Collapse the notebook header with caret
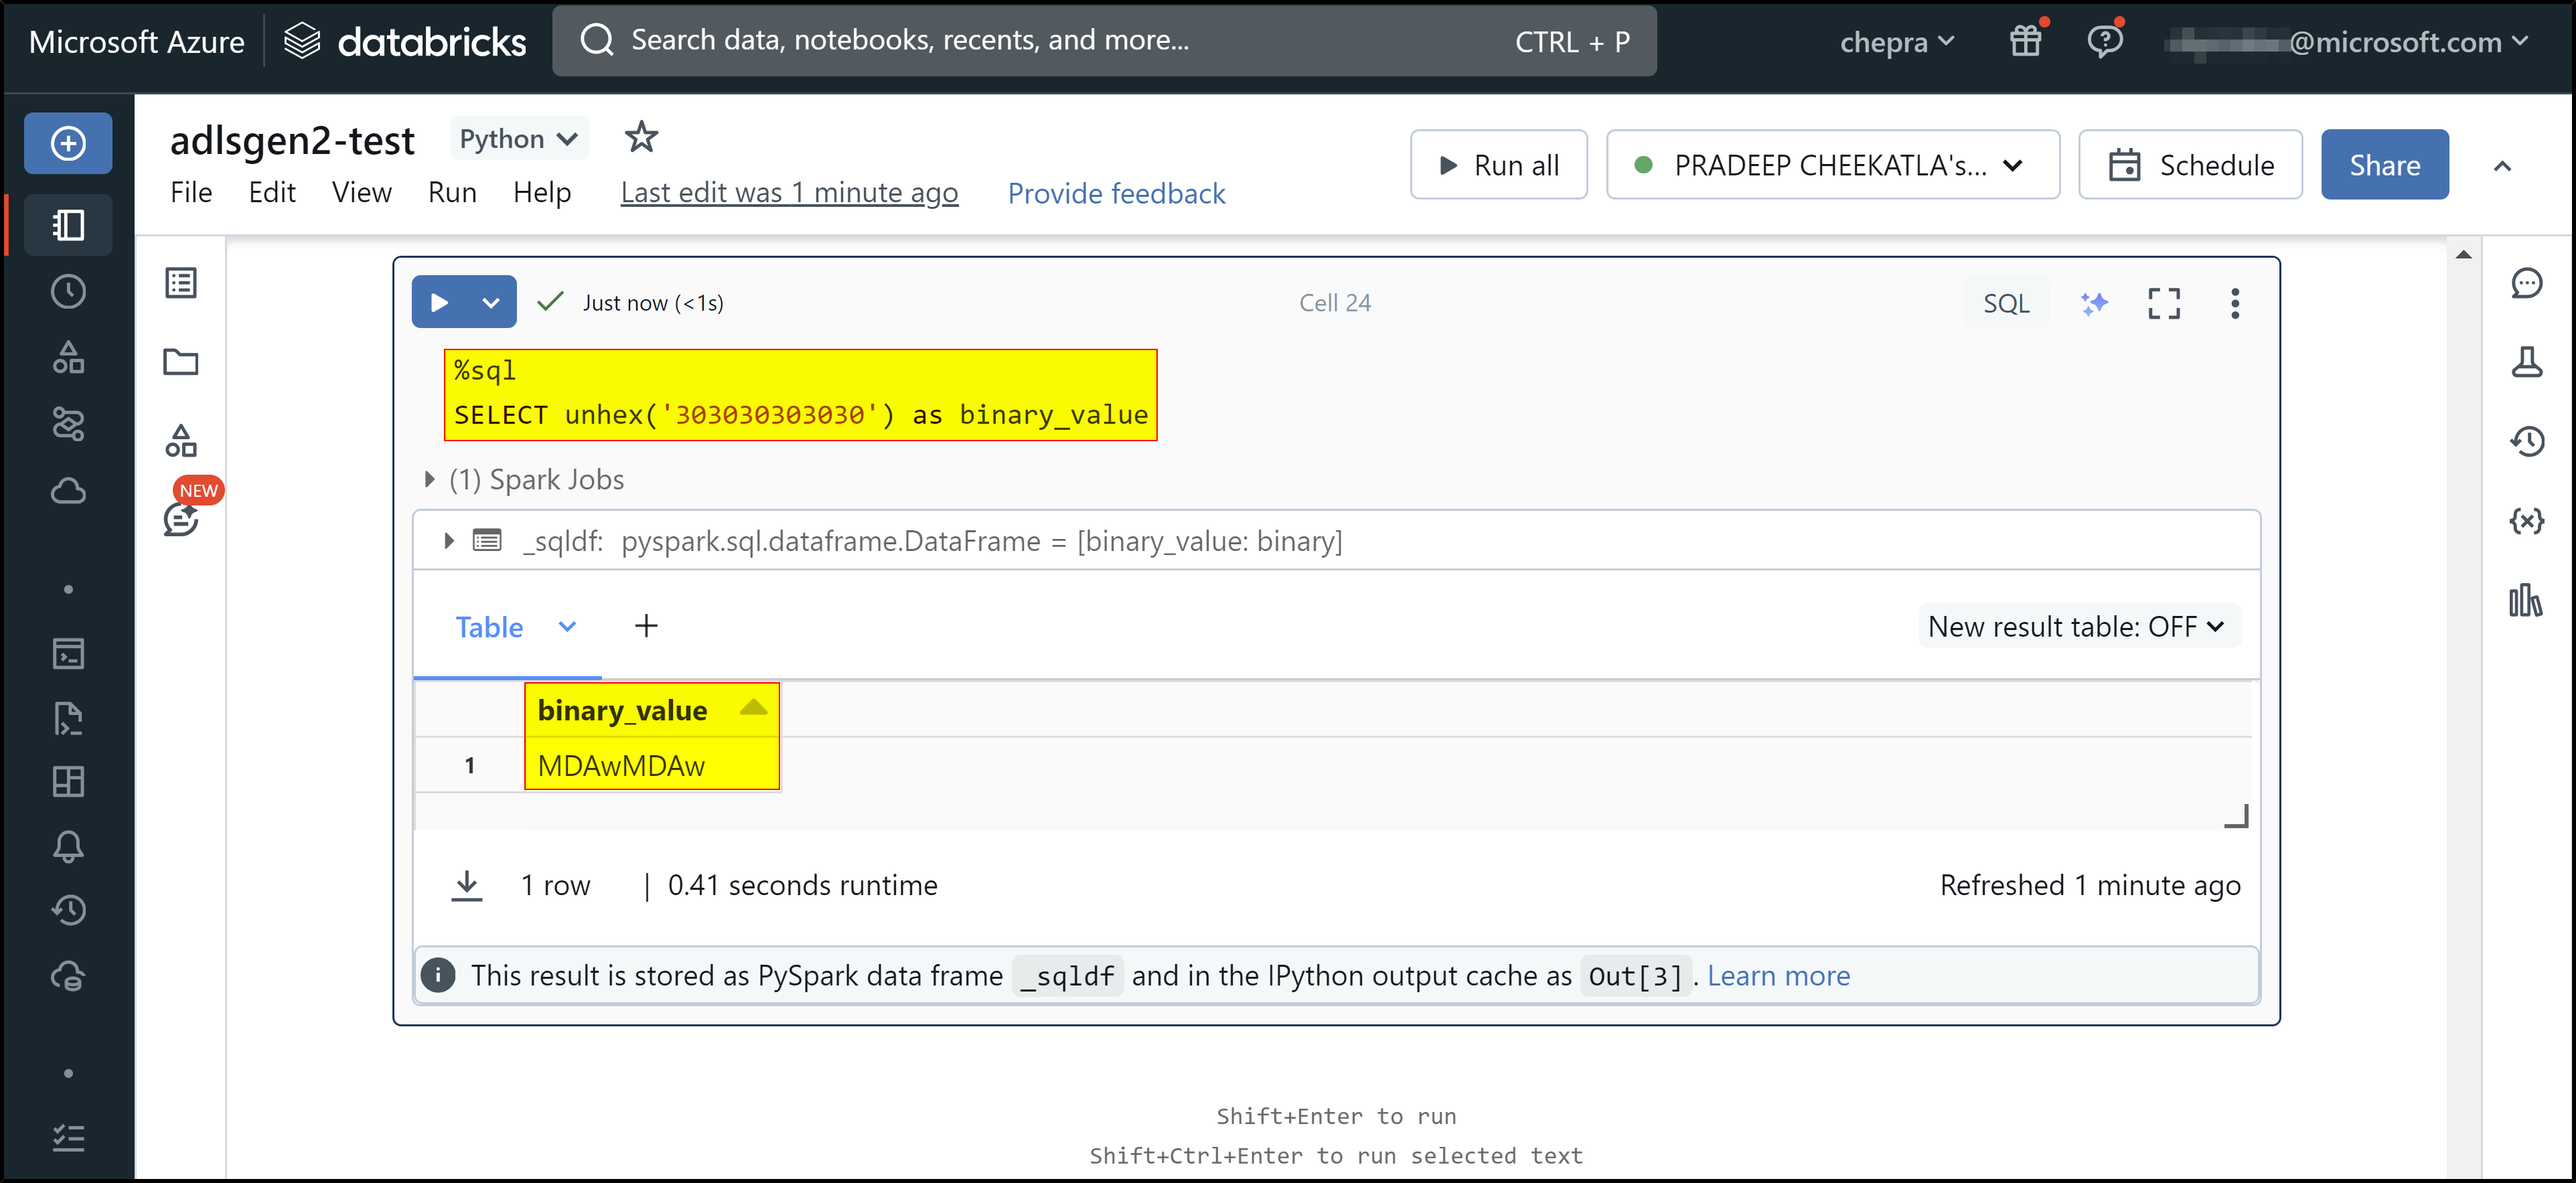This screenshot has width=2576, height=1183. pos(2502,165)
